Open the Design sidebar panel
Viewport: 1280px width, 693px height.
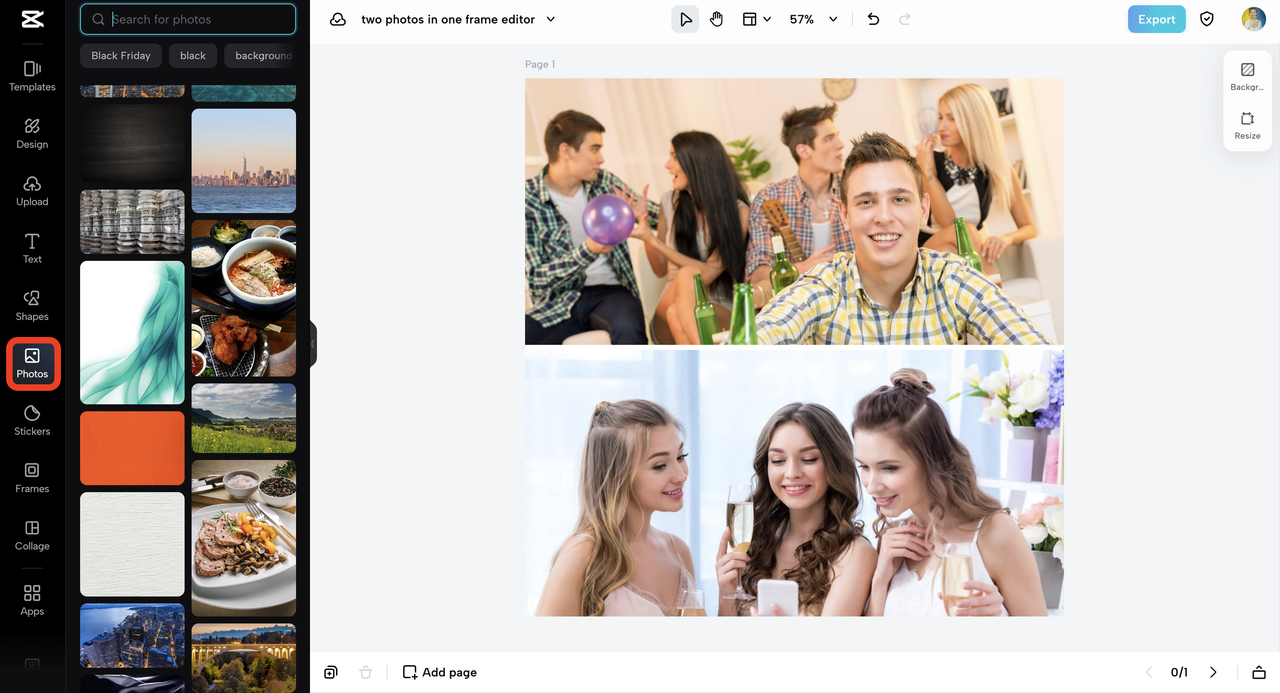tap(32, 133)
